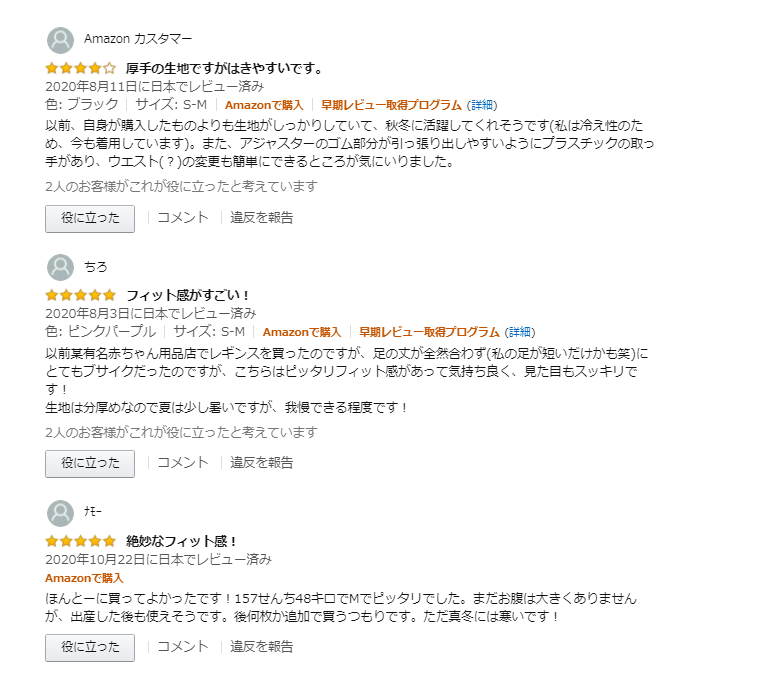
Task: Open 詳細 link in ちろ's review
Action: (x=520, y=332)
